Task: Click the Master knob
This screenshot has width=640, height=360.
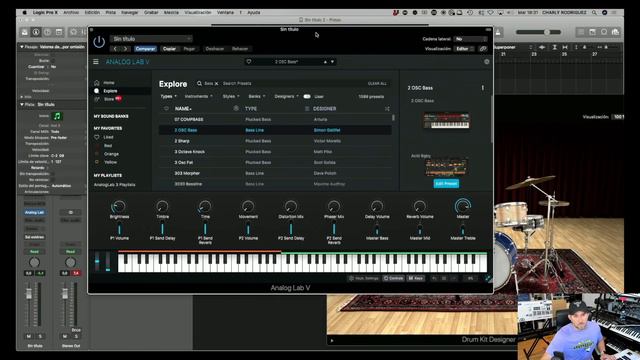Action: coord(463,206)
